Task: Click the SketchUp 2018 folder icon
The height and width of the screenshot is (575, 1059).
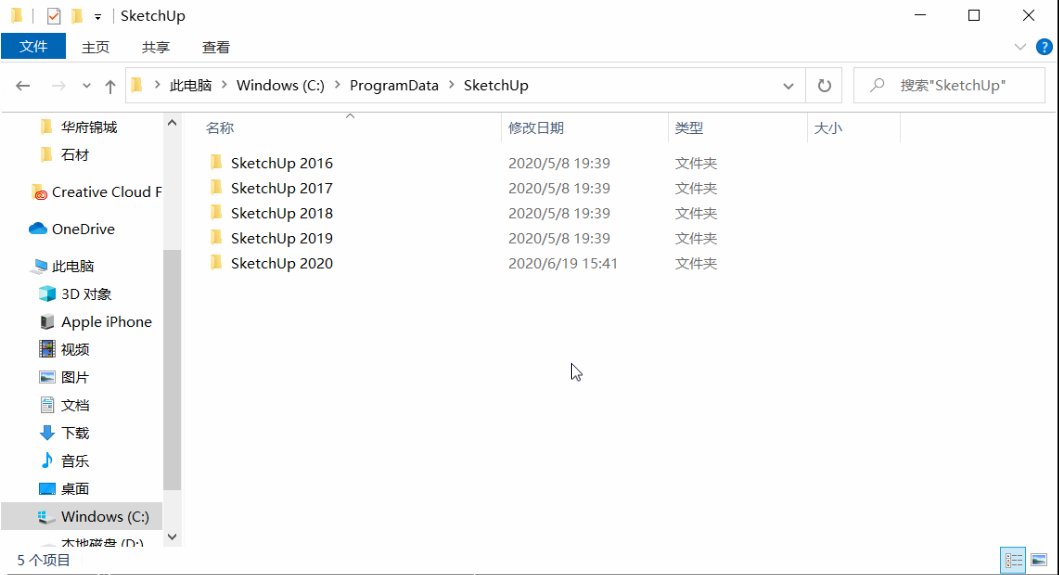Action: pyautogui.click(x=216, y=211)
